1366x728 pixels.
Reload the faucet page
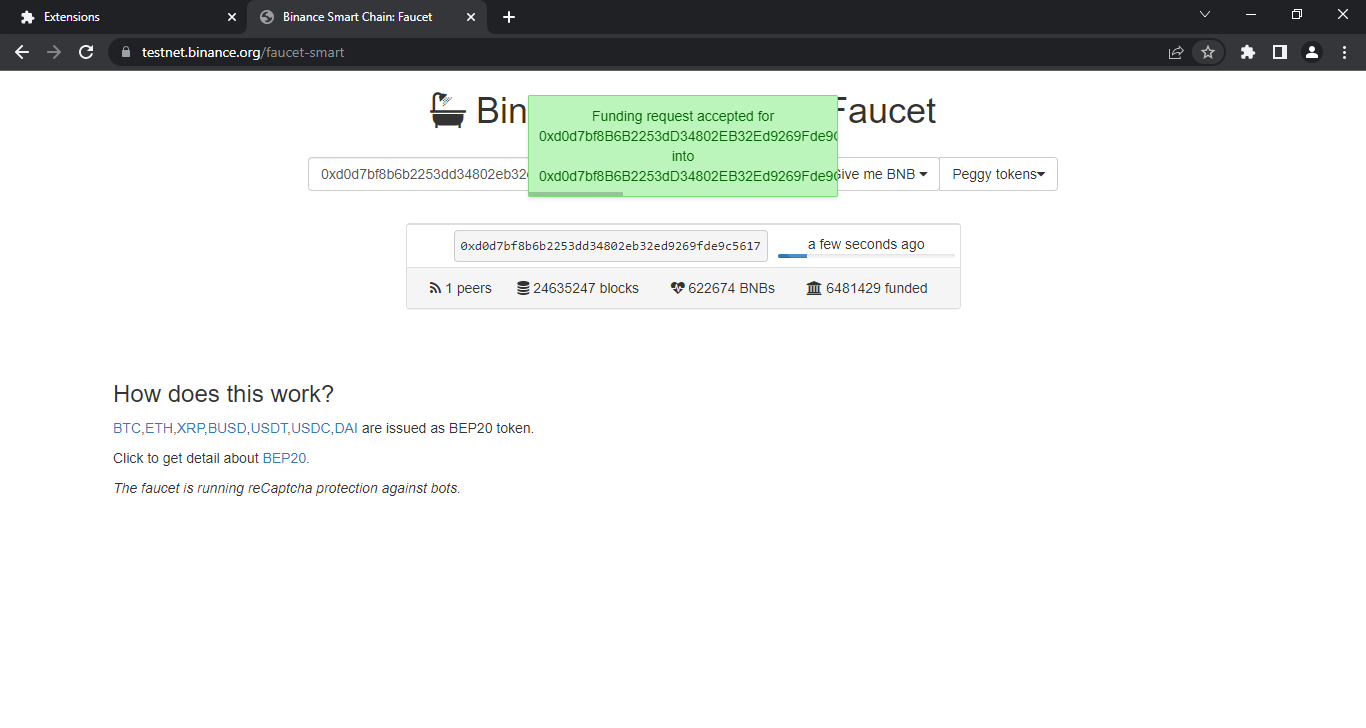click(x=86, y=52)
